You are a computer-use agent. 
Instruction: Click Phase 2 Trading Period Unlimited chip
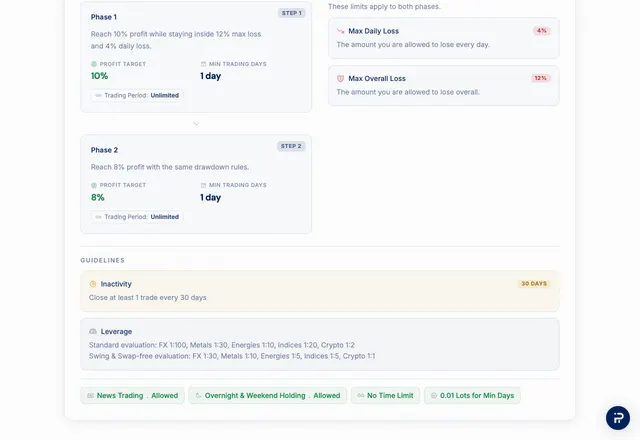(137, 217)
